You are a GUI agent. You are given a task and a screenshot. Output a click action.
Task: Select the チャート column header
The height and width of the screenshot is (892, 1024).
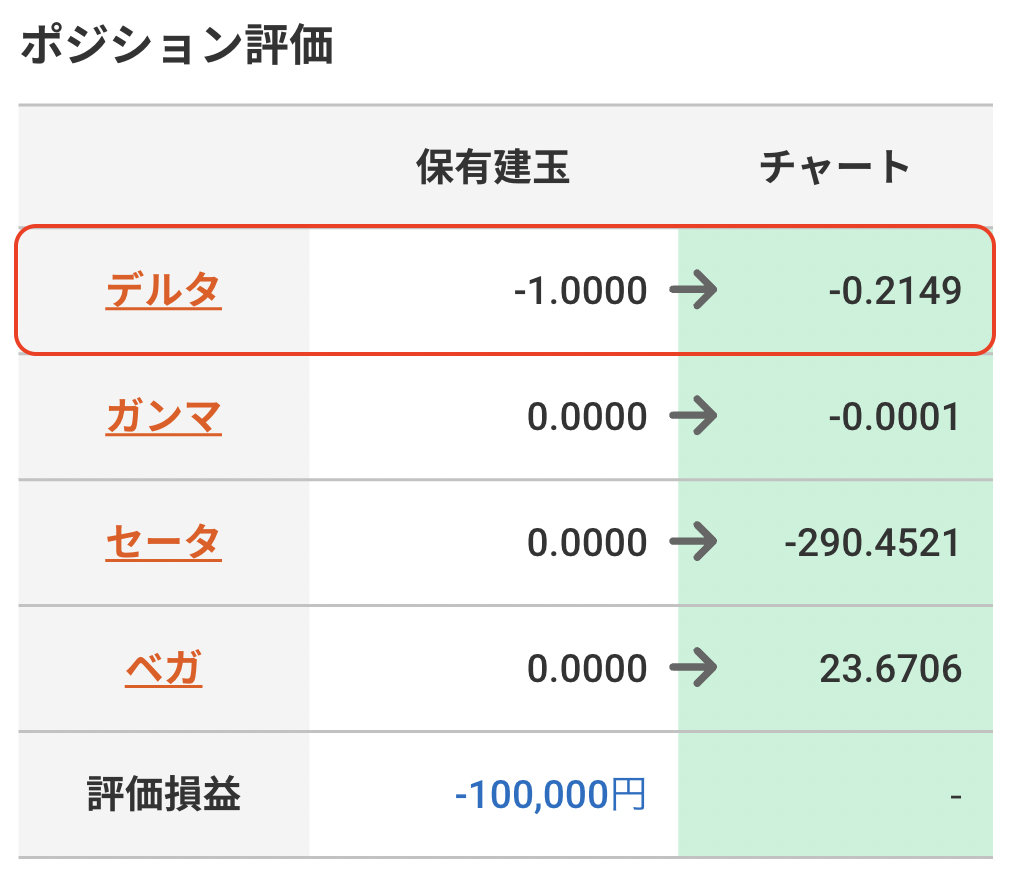coord(835,167)
